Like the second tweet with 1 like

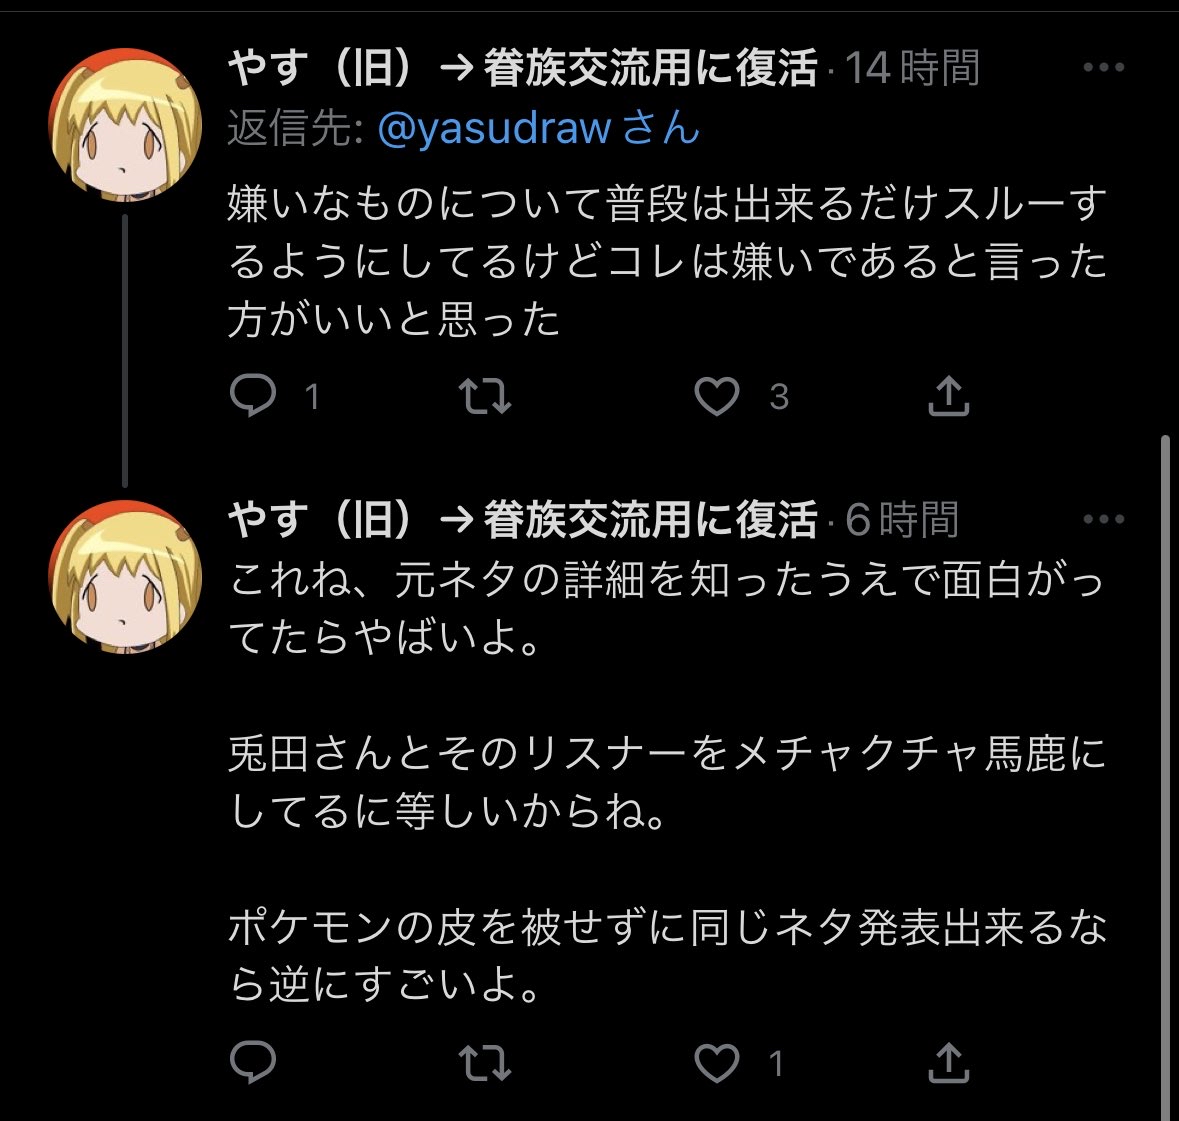pos(717,1063)
